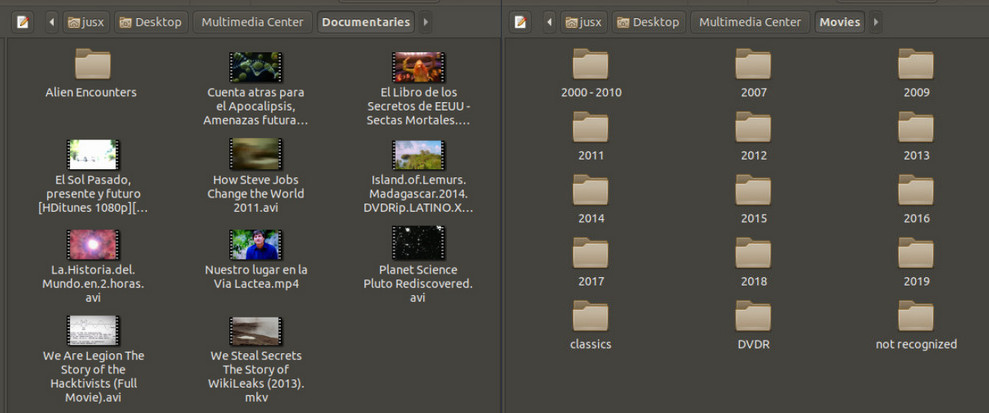Open the 2000 - 2010 folder
This screenshot has width=989, height=413.
point(590,64)
